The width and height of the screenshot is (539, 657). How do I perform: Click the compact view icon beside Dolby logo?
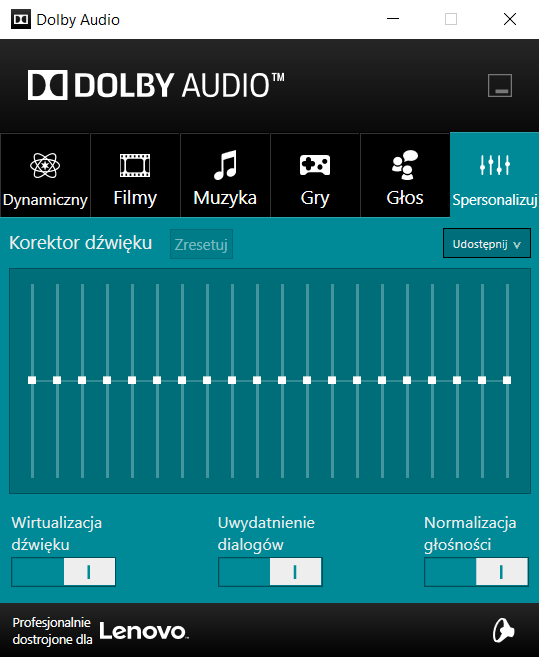(500, 85)
